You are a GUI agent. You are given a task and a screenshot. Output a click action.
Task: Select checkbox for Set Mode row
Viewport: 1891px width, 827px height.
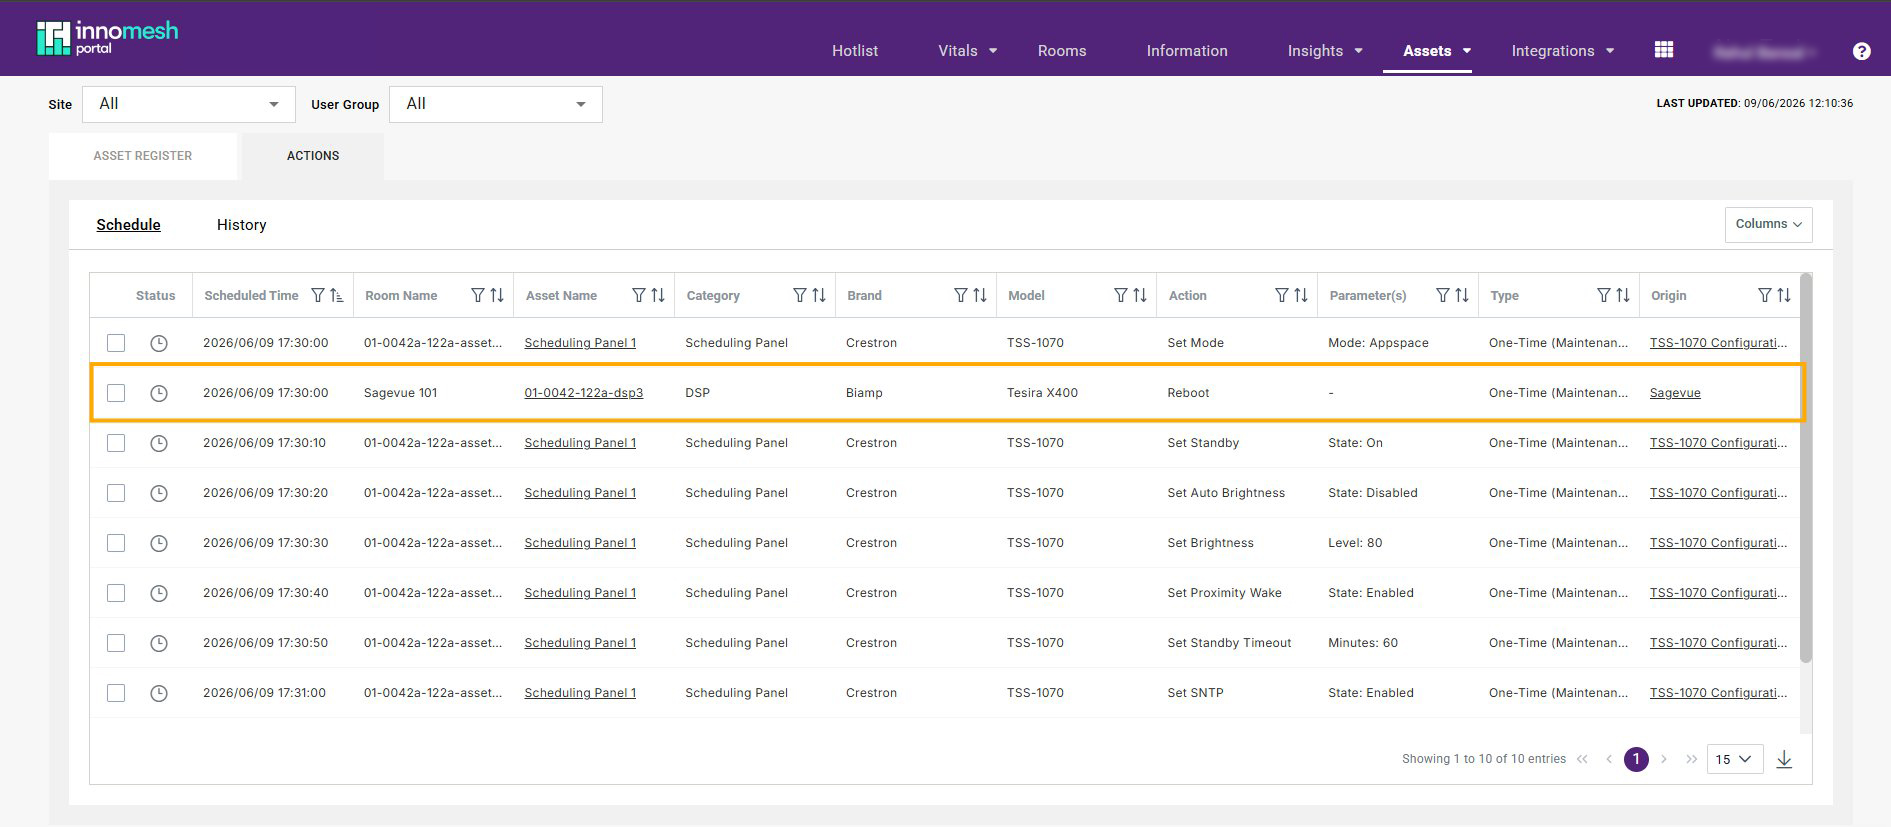pos(116,343)
